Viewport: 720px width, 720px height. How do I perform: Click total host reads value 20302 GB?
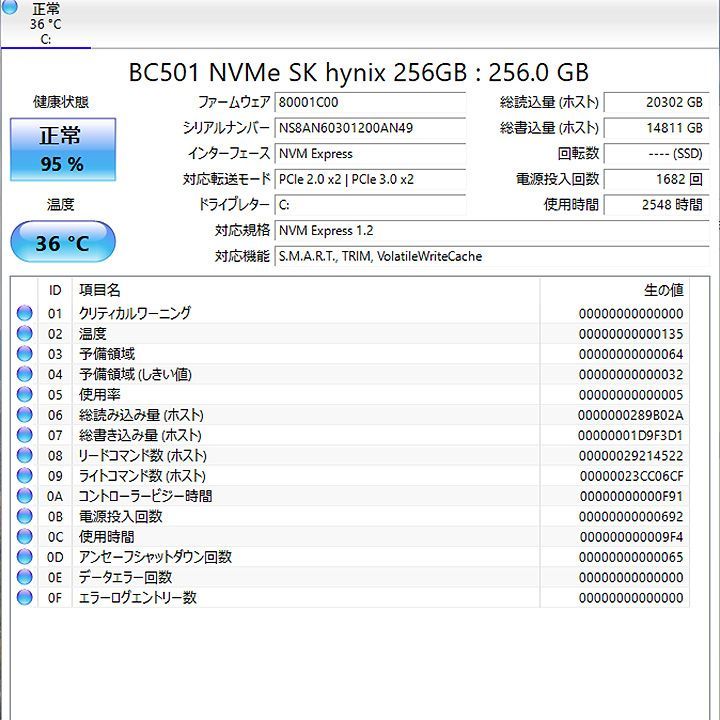[x=657, y=102]
